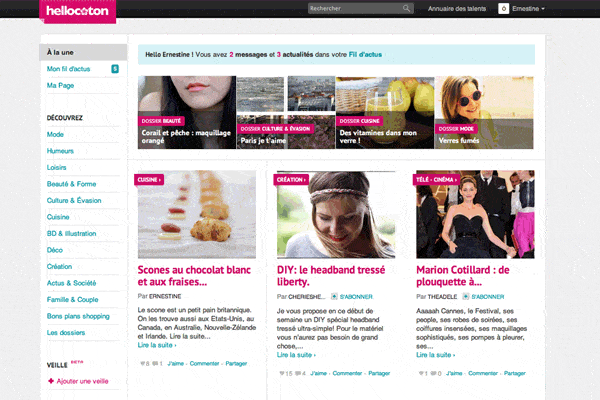Open Annuaire des talents
The width and height of the screenshot is (600, 400).
point(457,8)
